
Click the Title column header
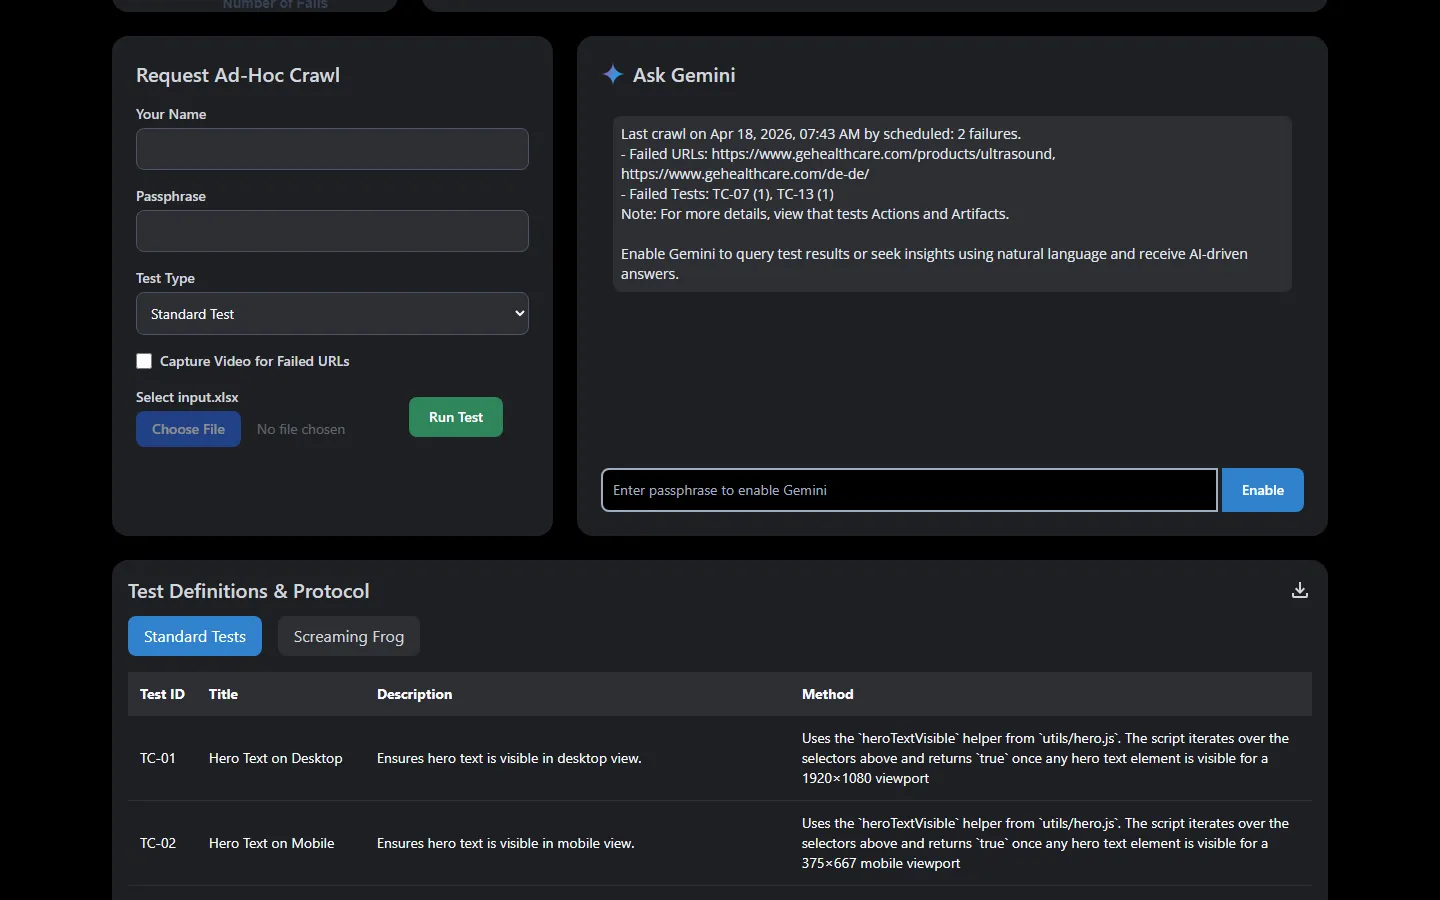[223, 694]
